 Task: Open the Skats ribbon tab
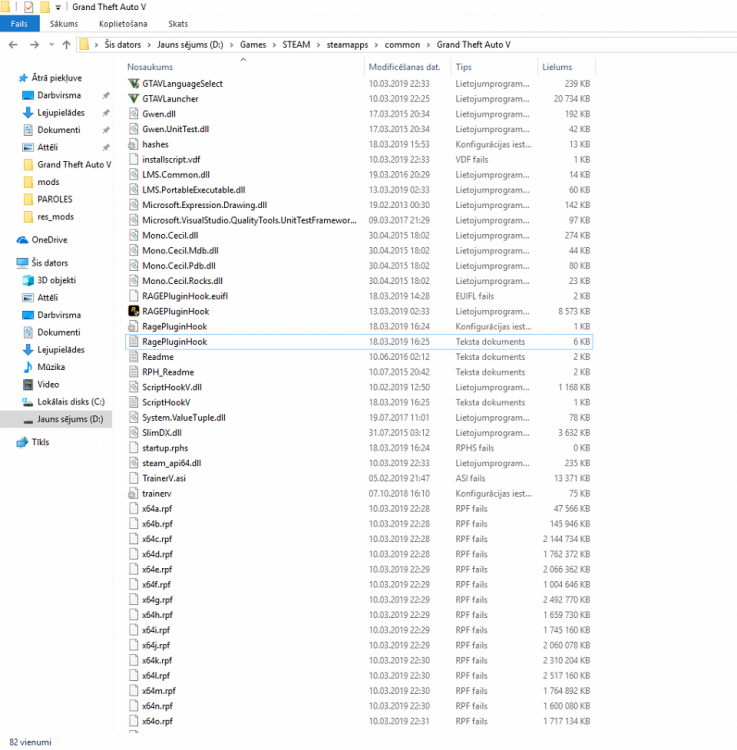coord(178,24)
